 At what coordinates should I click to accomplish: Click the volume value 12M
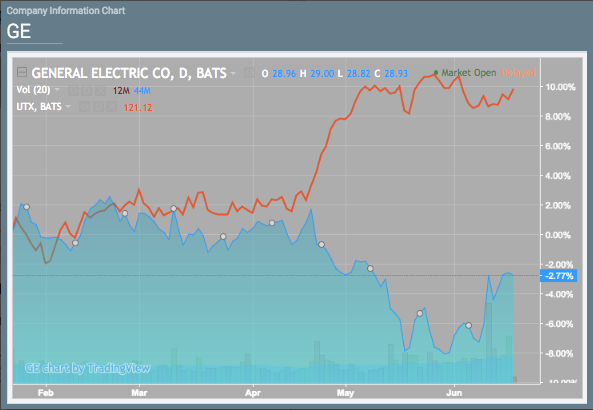(121, 91)
